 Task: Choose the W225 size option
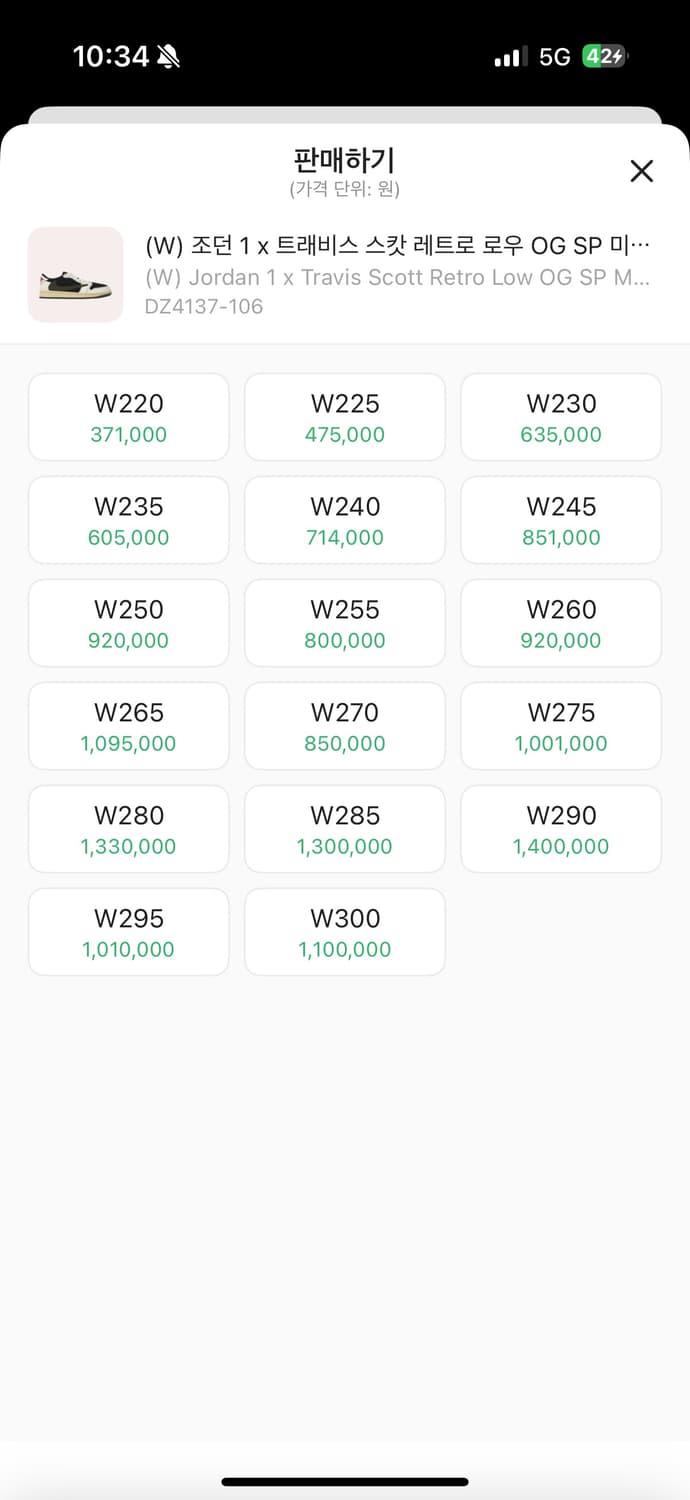pos(345,417)
